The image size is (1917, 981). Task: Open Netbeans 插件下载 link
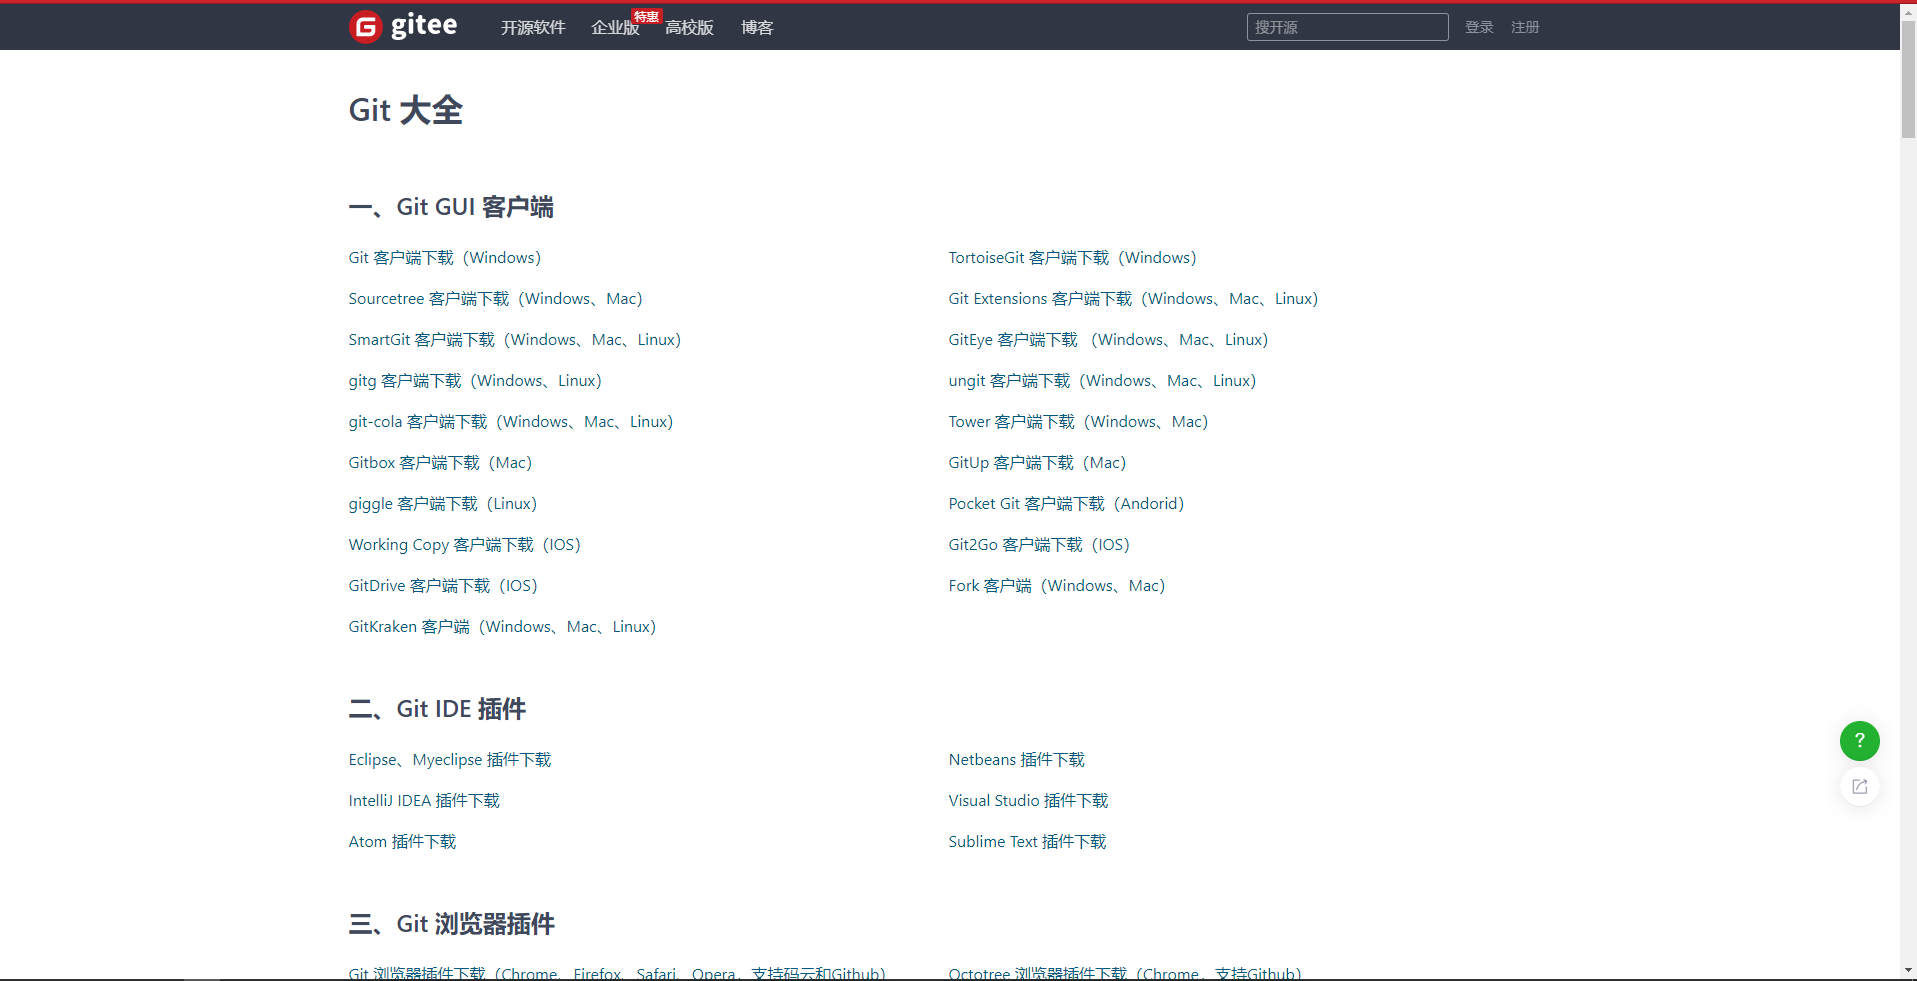tap(1017, 760)
